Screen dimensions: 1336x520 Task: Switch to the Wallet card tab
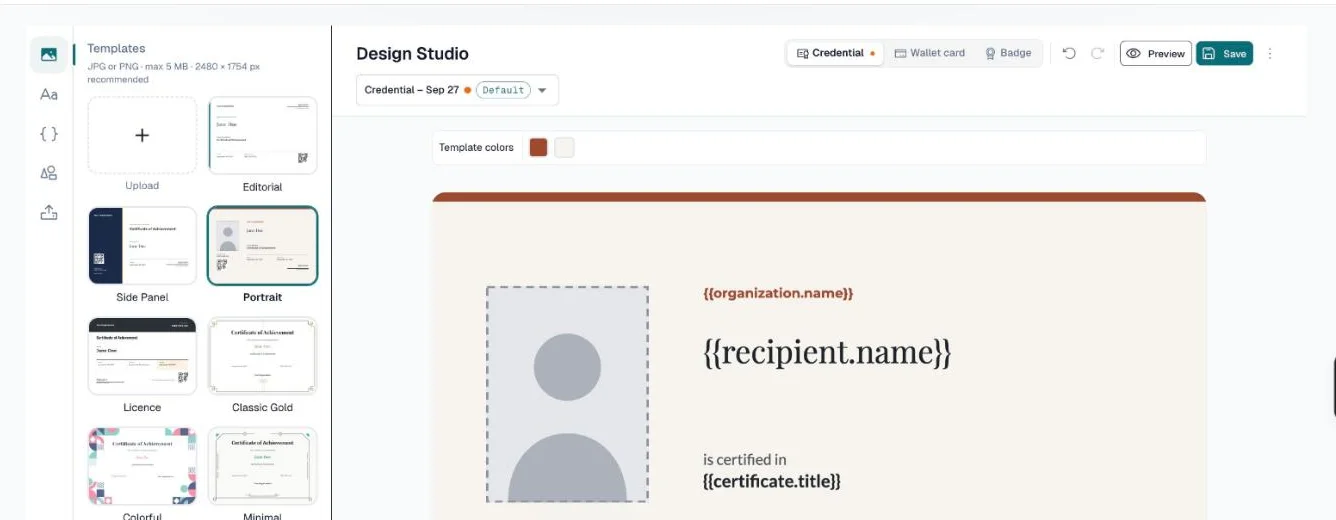tap(929, 53)
